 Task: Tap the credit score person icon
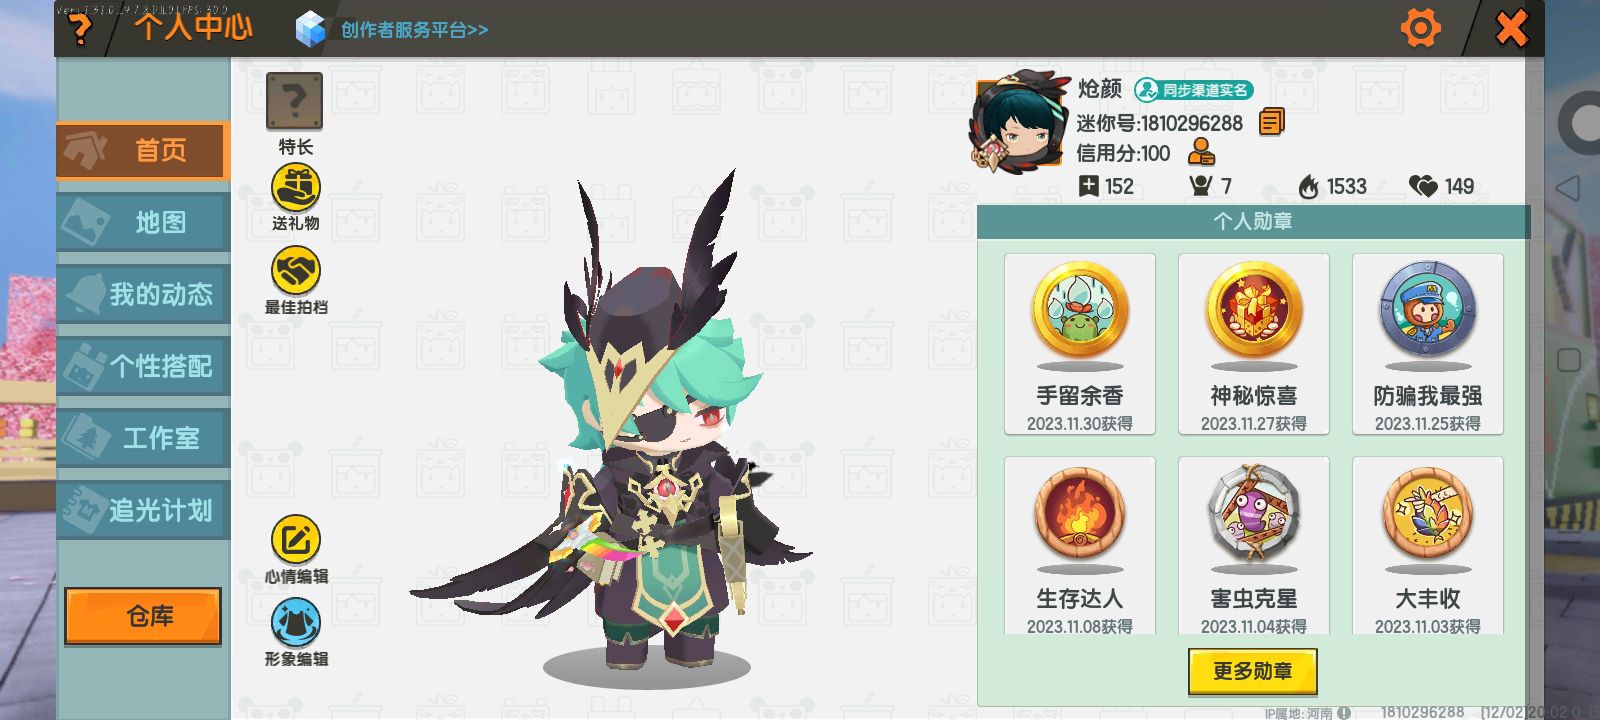pos(1201,152)
